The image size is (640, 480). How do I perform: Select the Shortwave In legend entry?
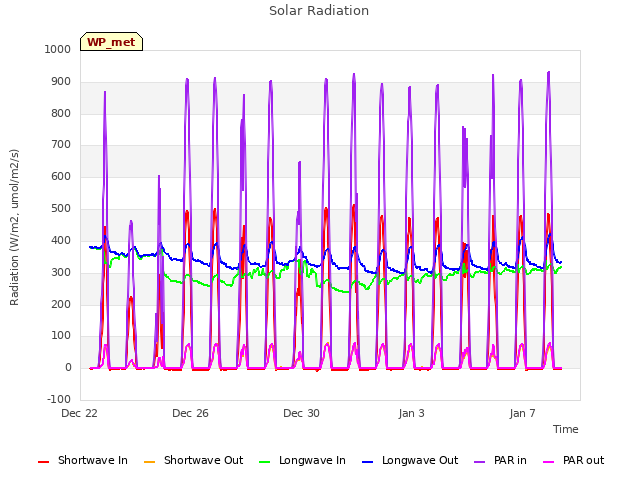pyautogui.click(x=83, y=460)
